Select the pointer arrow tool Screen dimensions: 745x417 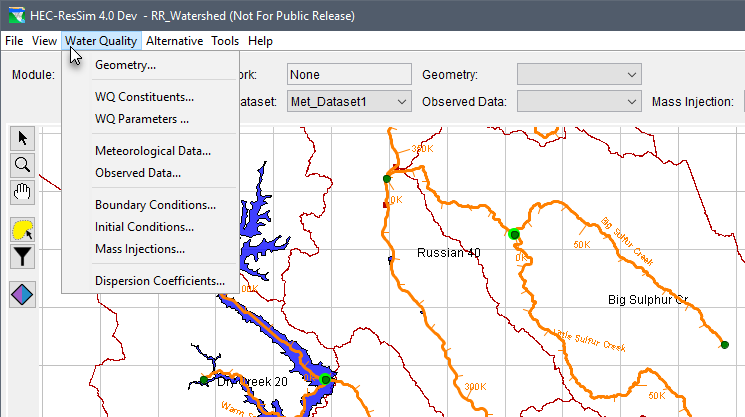click(22, 138)
